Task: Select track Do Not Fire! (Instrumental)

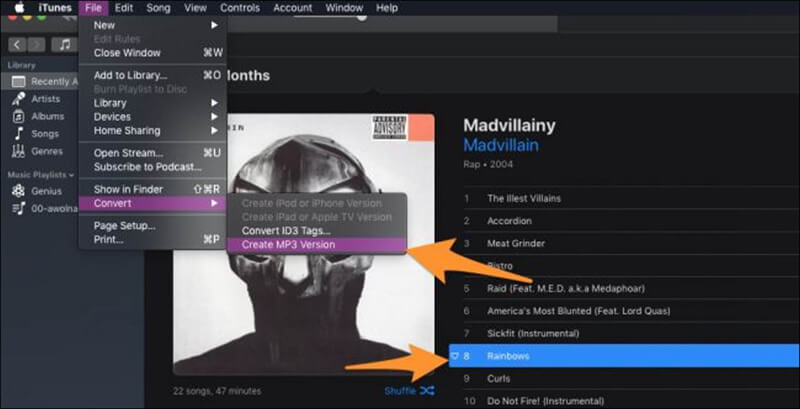Action: tap(631, 401)
